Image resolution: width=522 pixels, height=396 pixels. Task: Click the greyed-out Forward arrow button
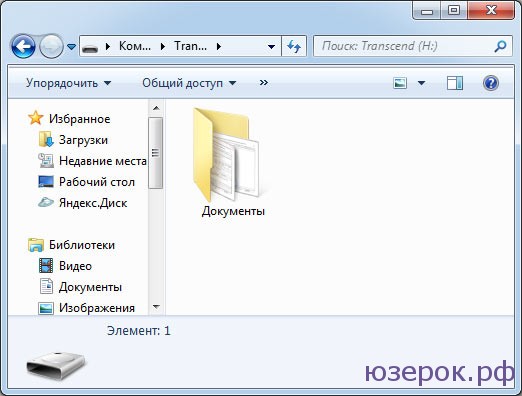[x=51, y=46]
